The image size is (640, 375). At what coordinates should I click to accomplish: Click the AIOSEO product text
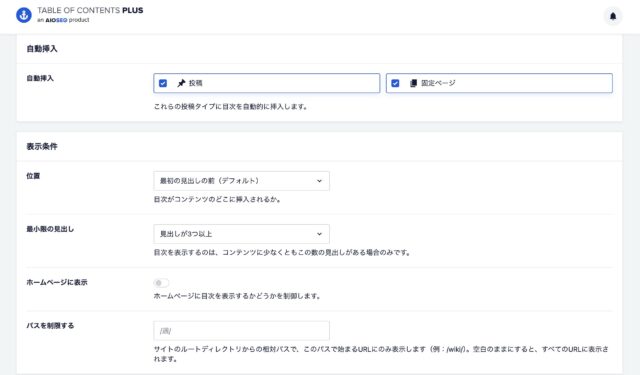tap(63, 20)
